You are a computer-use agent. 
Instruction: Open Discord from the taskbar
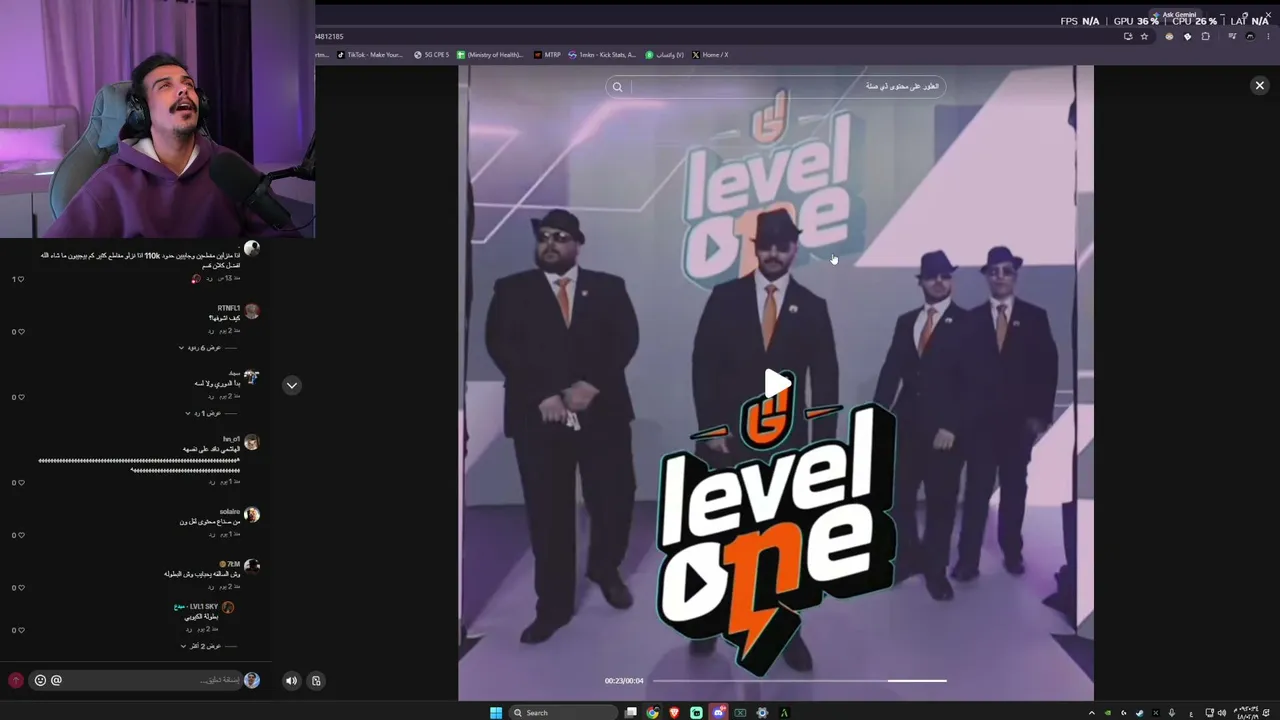click(718, 712)
